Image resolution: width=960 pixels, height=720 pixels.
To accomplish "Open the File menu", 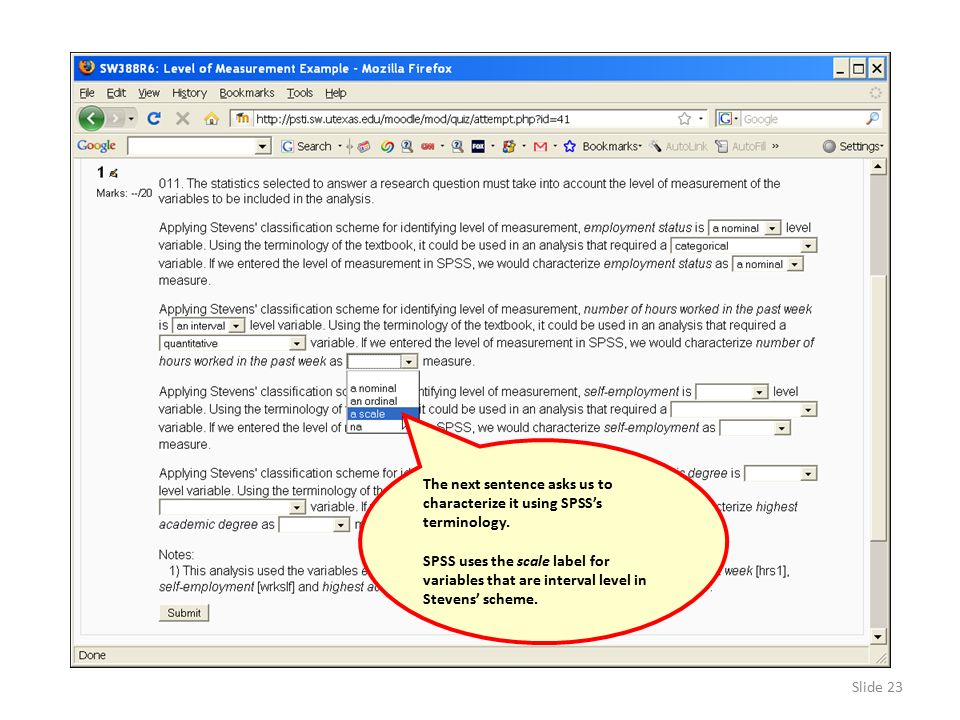I will coord(87,93).
